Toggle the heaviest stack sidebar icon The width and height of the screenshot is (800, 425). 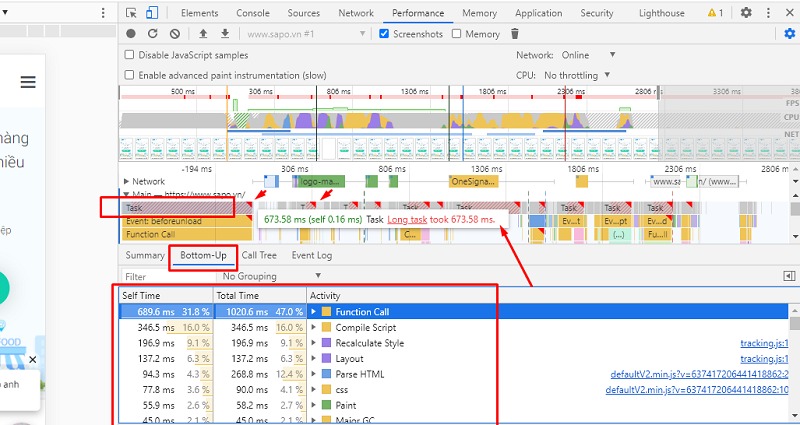tap(789, 276)
